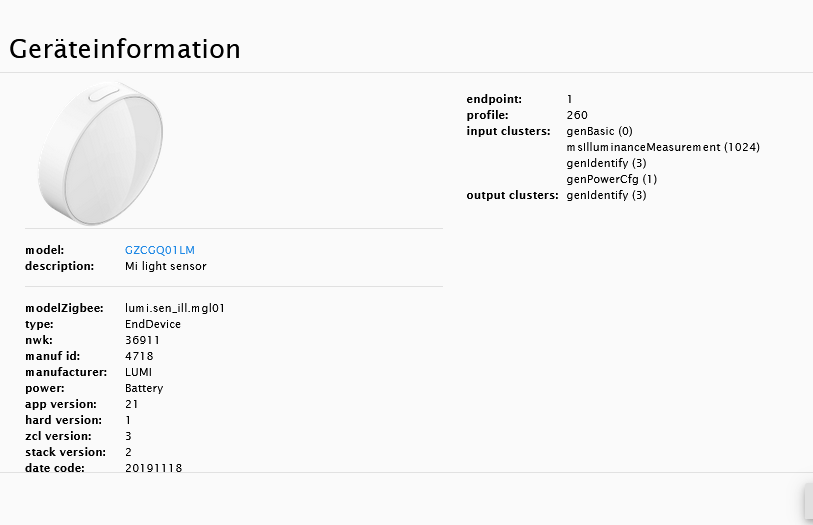813x525 pixels.
Task: Select the manuf id value 4718
Action: coord(139,356)
